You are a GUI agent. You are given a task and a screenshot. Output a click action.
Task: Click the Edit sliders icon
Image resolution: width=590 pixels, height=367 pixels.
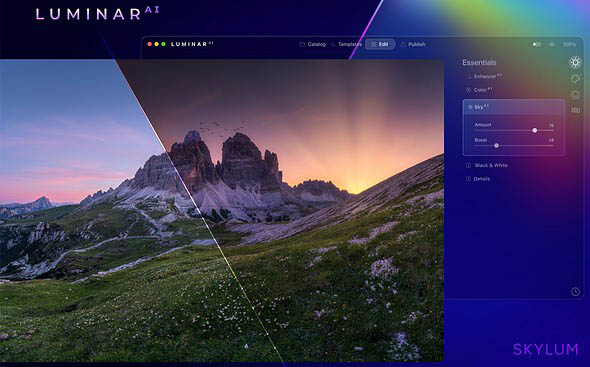[x=374, y=44]
